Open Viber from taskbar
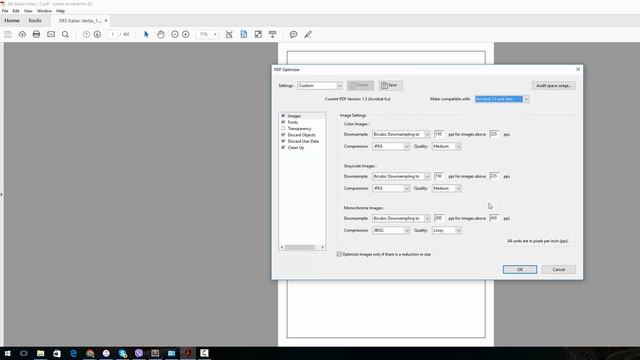 point(139,353)
